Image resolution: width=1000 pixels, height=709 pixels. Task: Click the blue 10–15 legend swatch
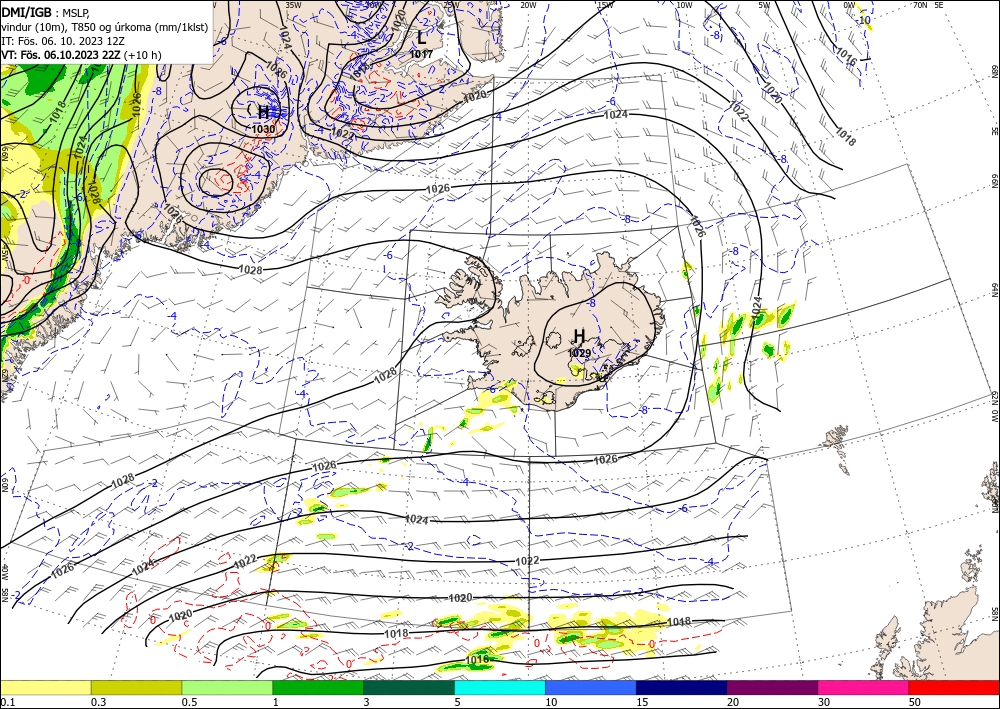(591, 687)
